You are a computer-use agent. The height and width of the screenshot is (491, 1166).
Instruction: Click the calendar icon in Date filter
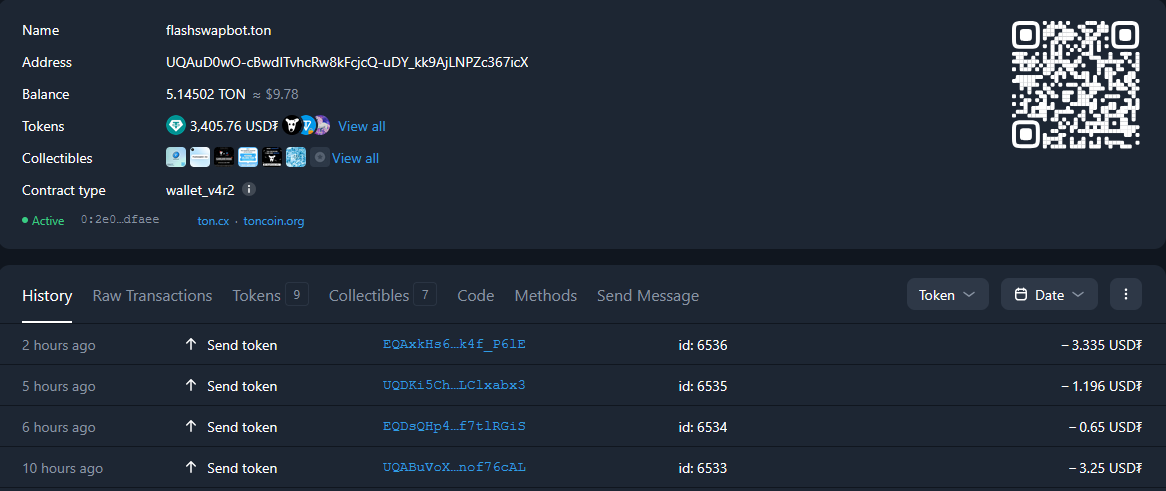pos(1021,295)
